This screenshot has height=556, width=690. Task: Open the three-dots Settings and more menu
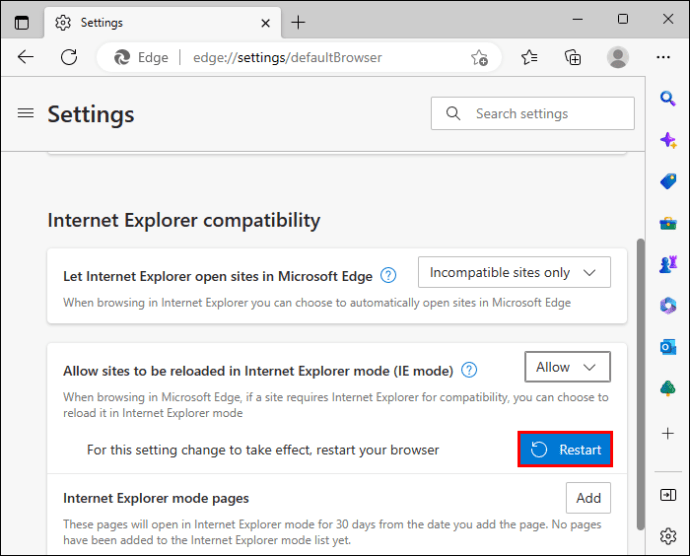click(x=663, y=57)
